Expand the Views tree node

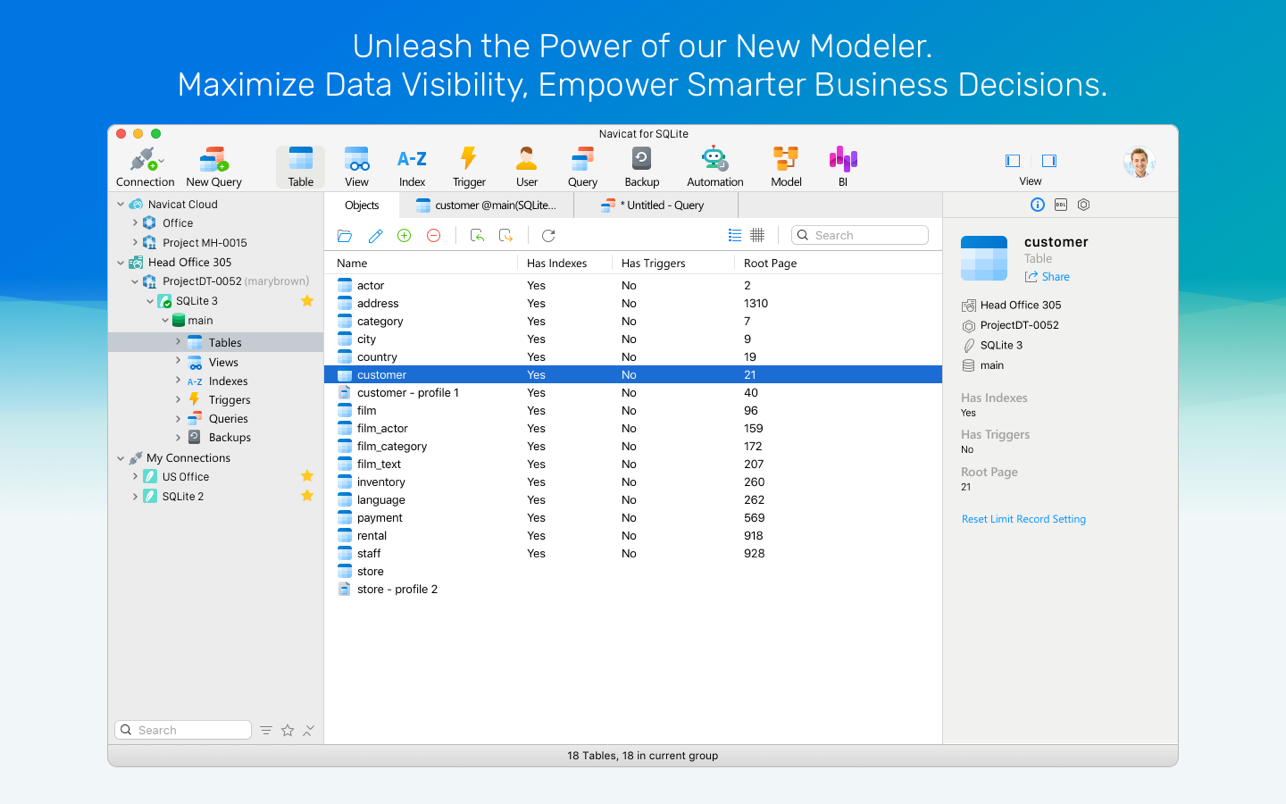178,361
